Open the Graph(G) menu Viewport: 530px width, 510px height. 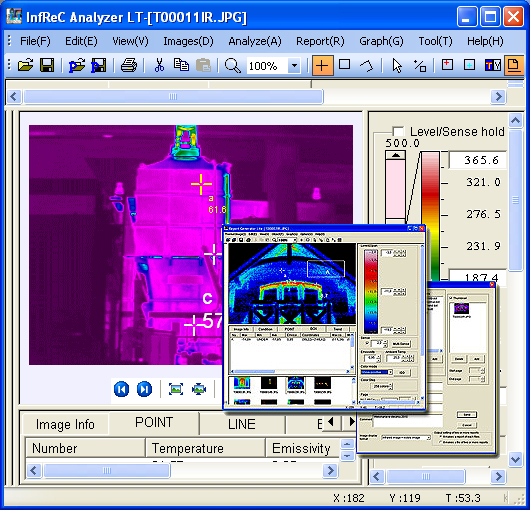(x=381, y=41)
